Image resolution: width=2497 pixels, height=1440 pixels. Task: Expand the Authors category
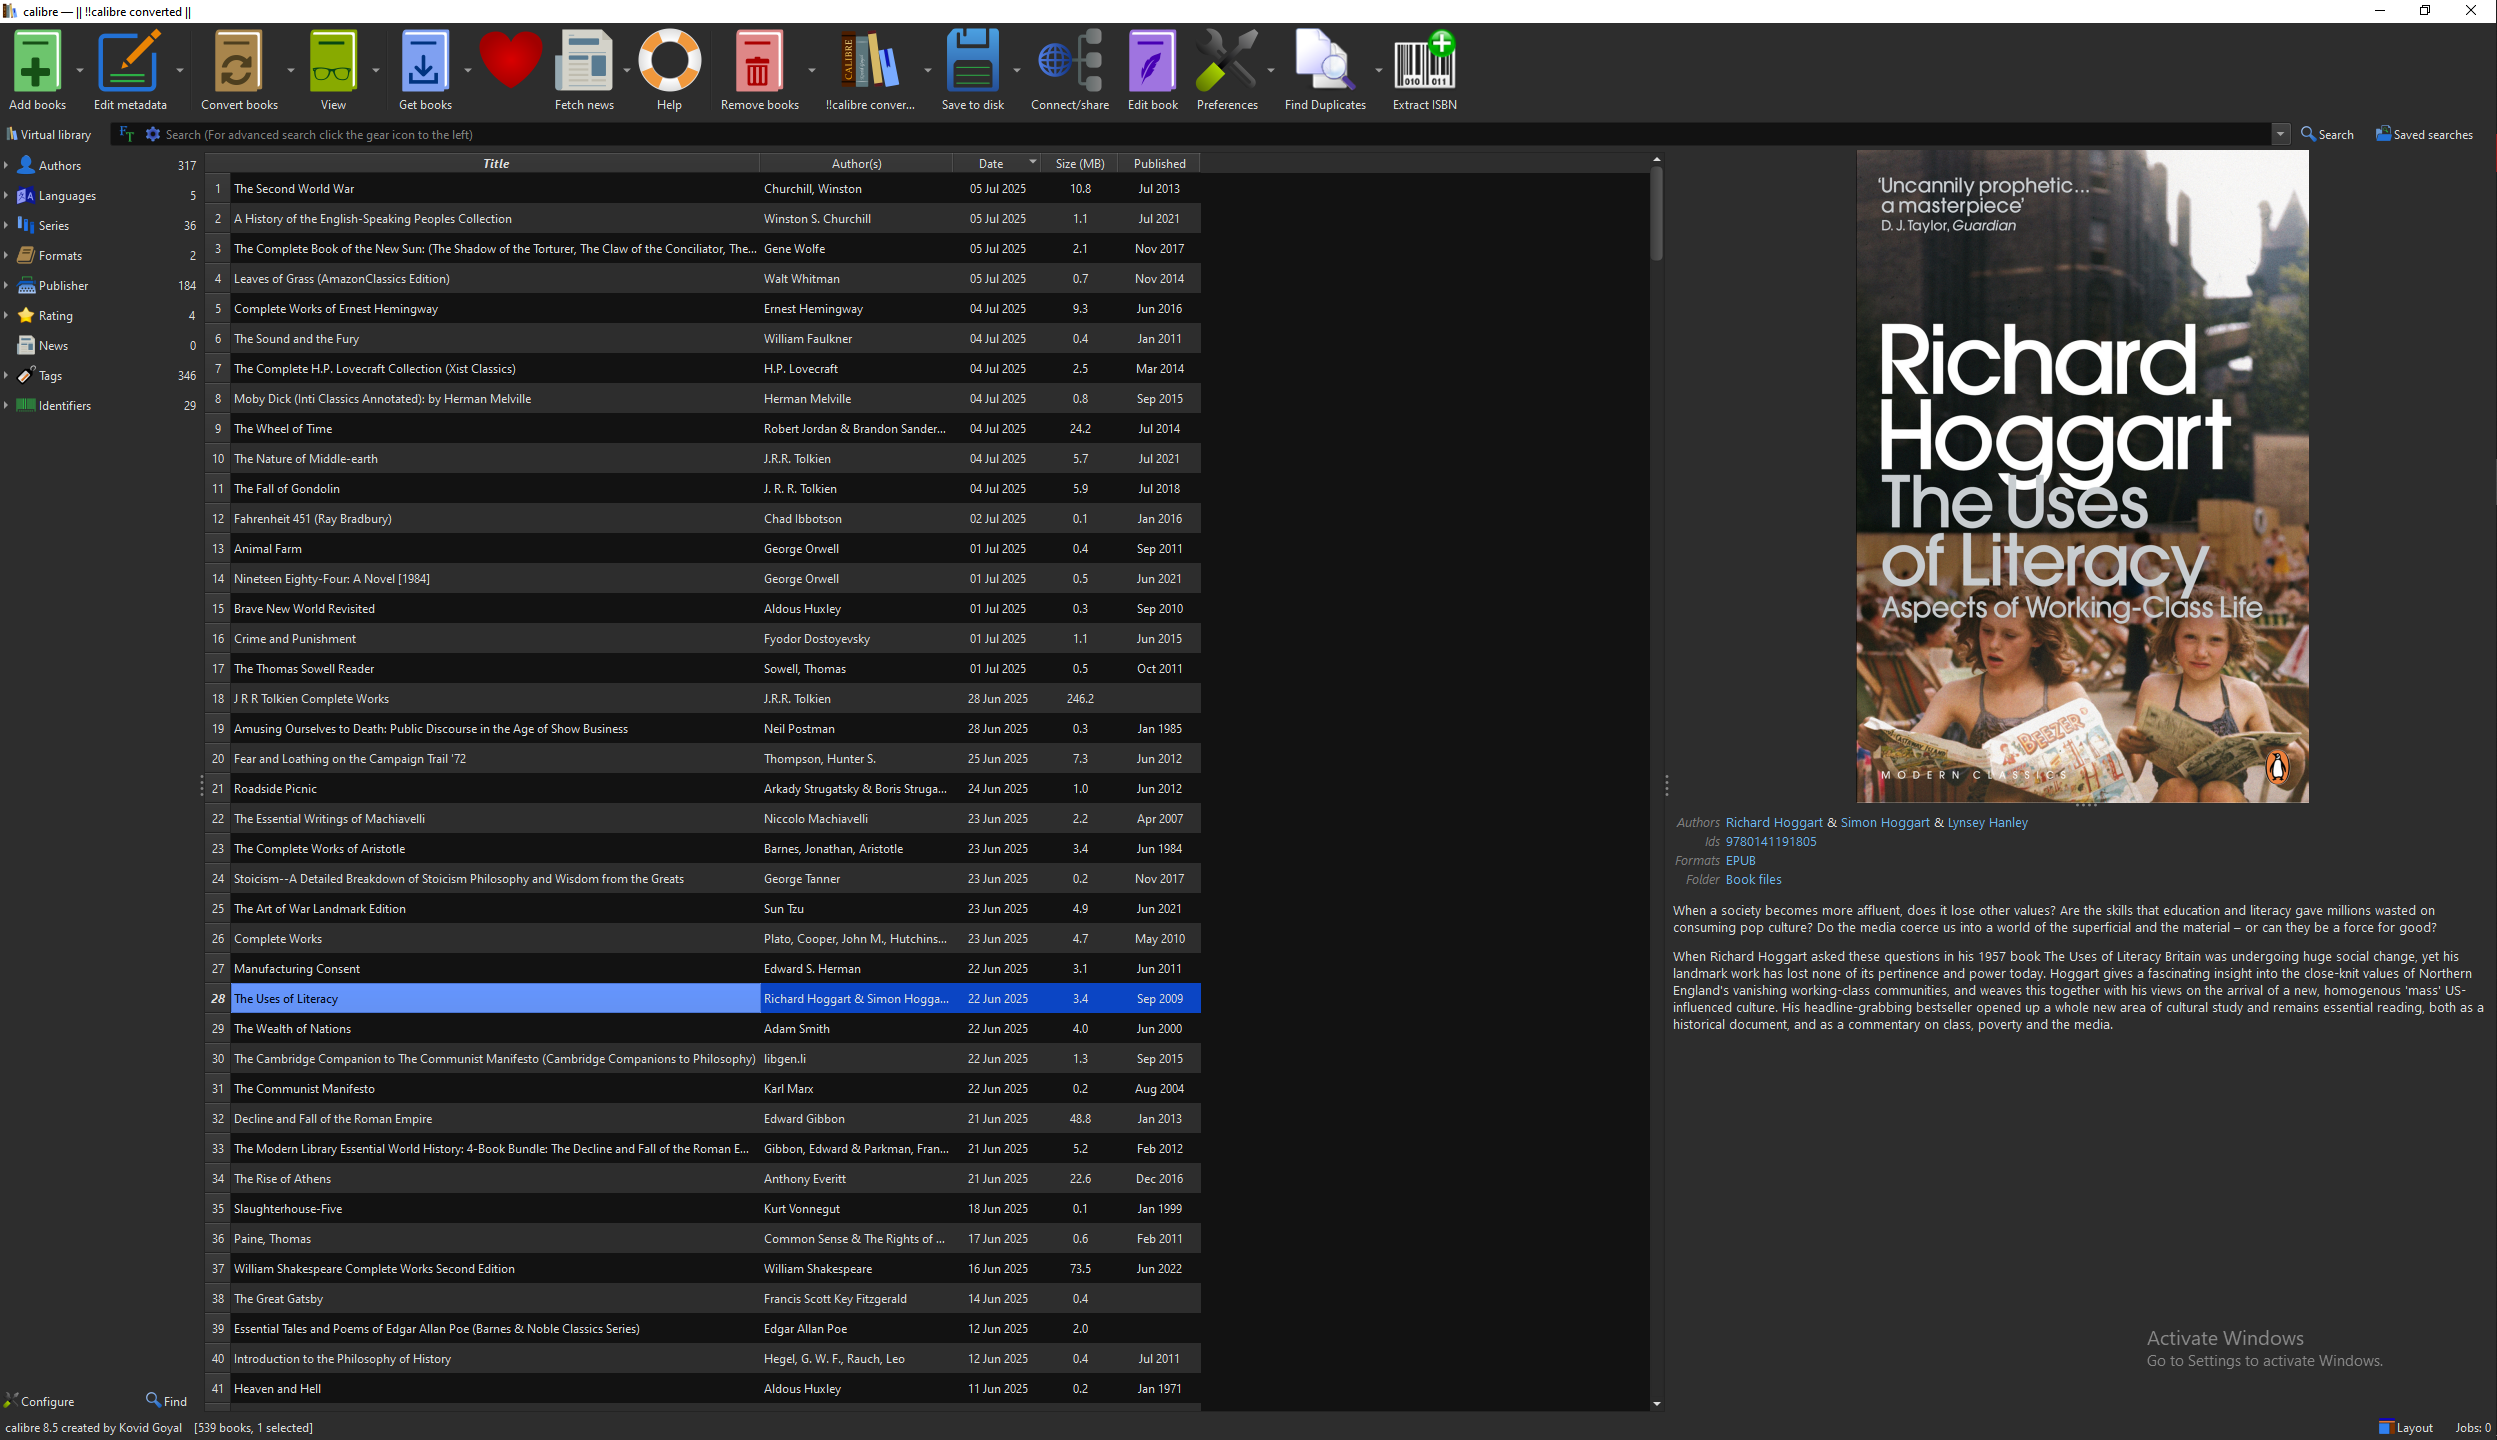click(6, 165)
